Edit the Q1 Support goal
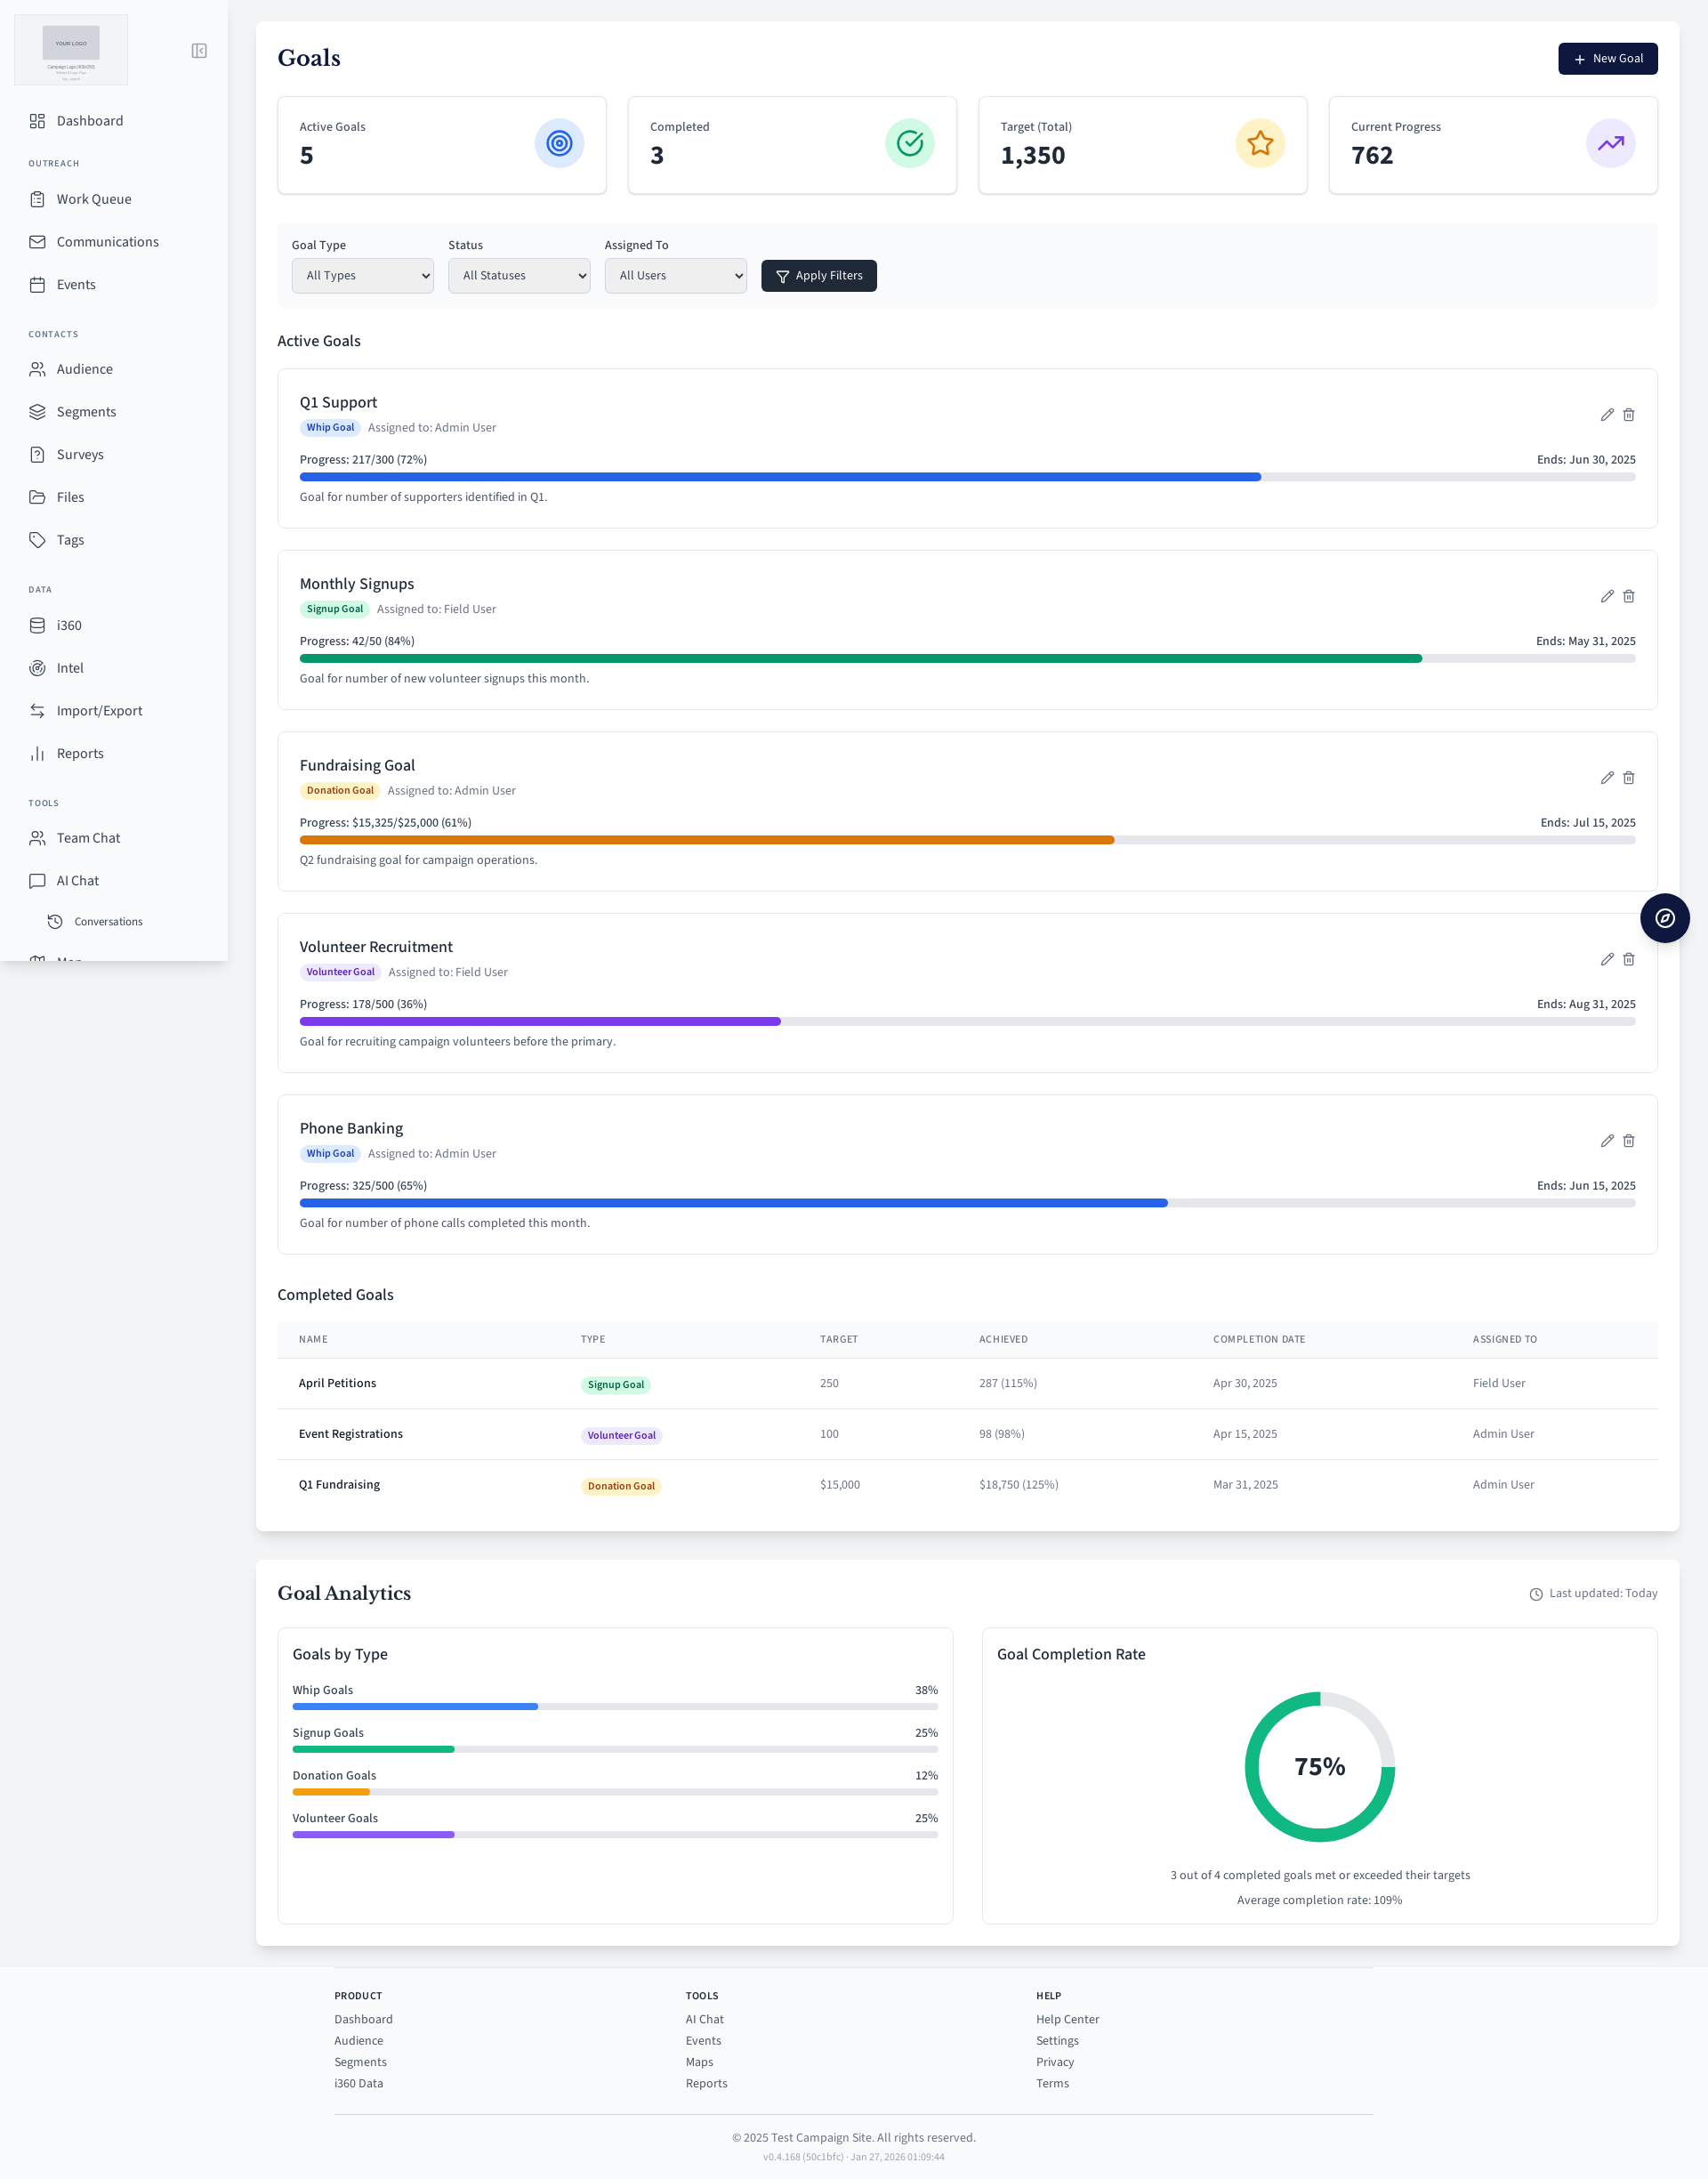This screenshot has width=1708, height=2179. tap(1606, 415)
